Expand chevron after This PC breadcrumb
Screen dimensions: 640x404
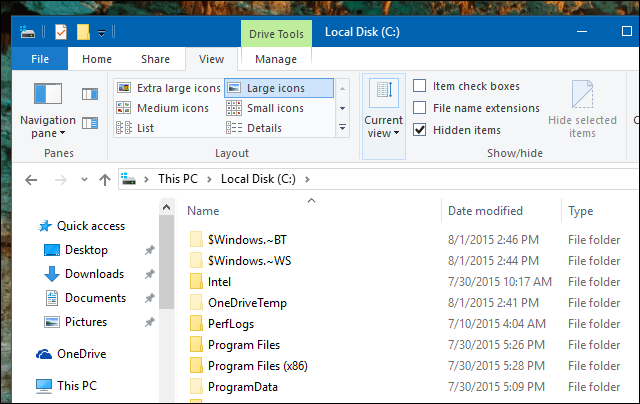(x=209, y=179)
